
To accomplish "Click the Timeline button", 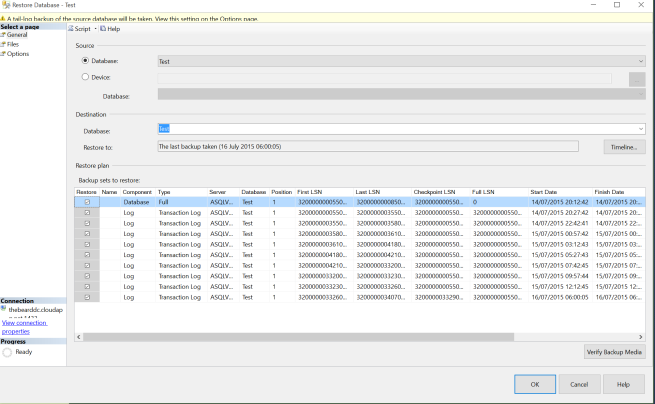I will pyautogui.click(x=625, y=146).
